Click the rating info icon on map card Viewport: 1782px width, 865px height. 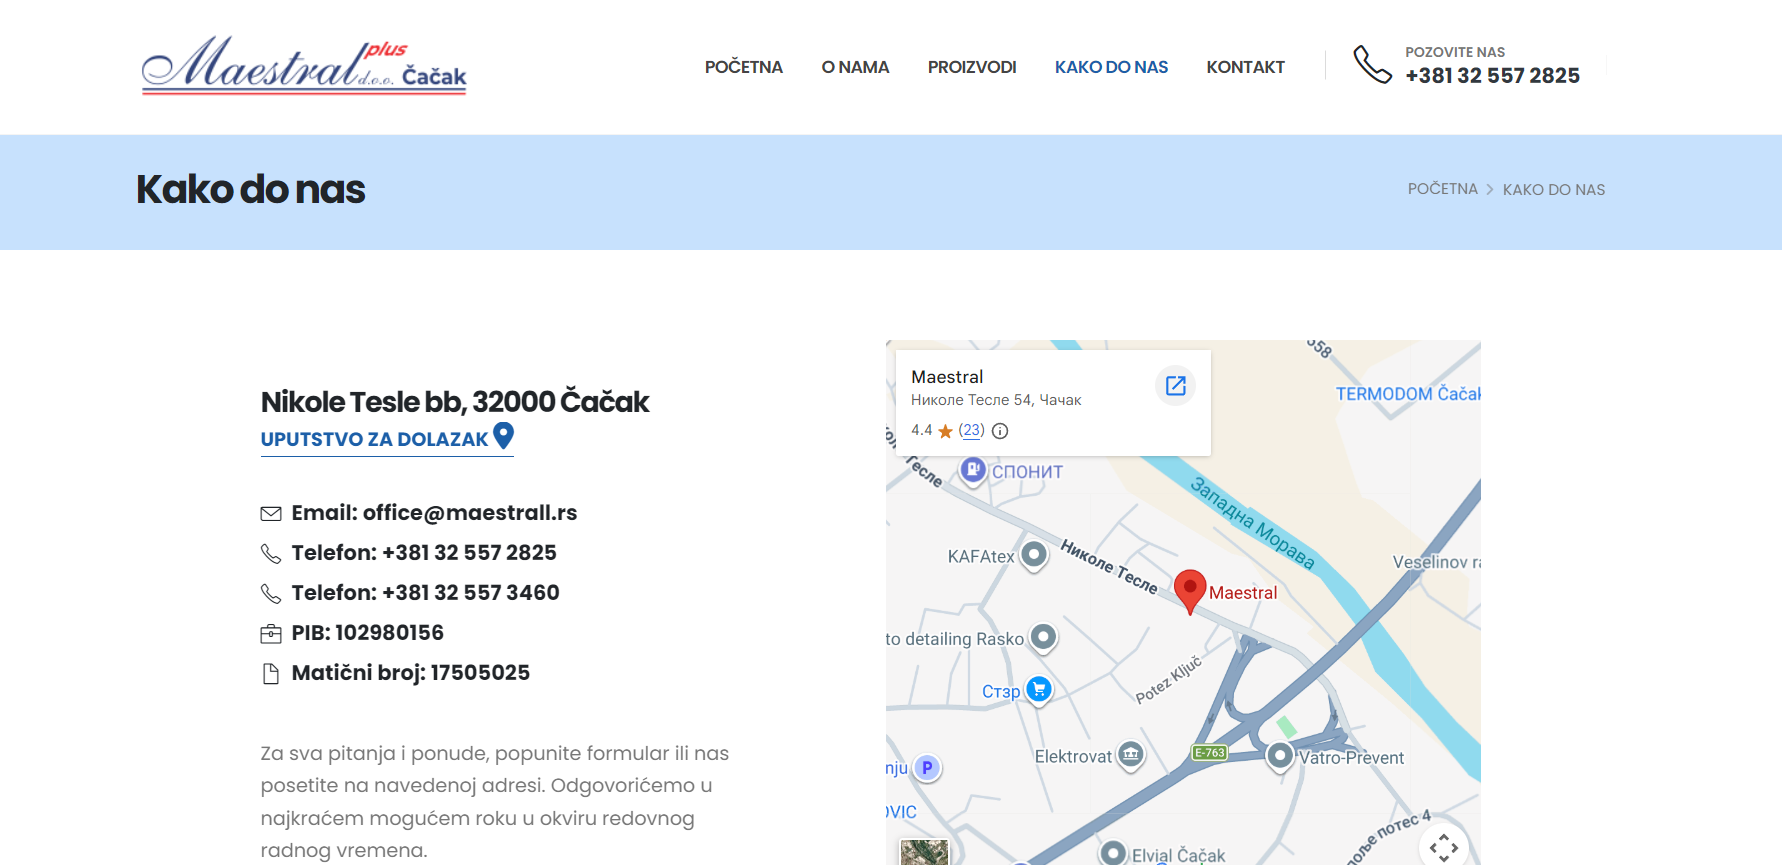coord(1000,431)
